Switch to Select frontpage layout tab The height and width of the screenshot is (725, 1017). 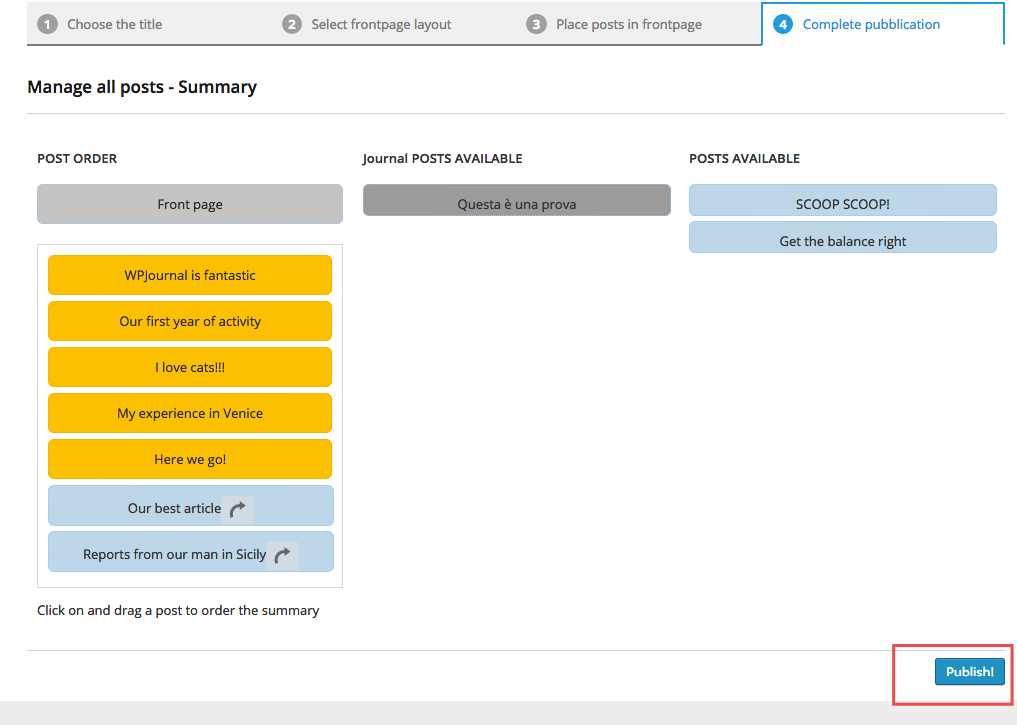coord(381,24)
